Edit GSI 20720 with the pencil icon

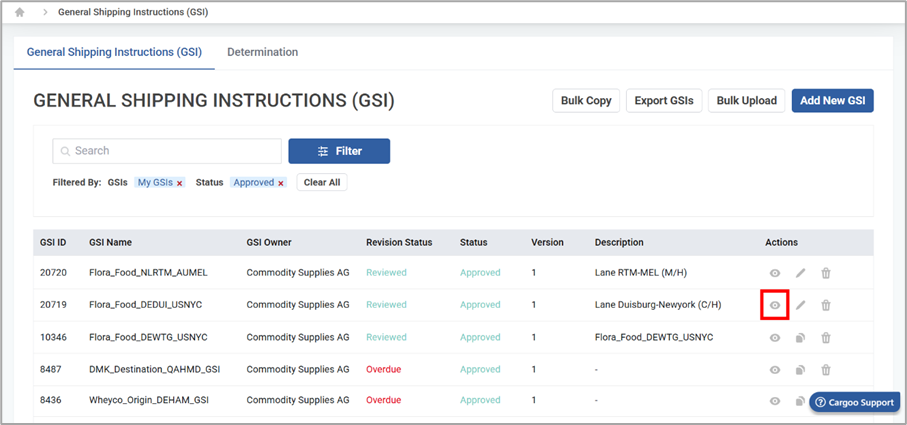pyautogui.click(x=801, y=273)
